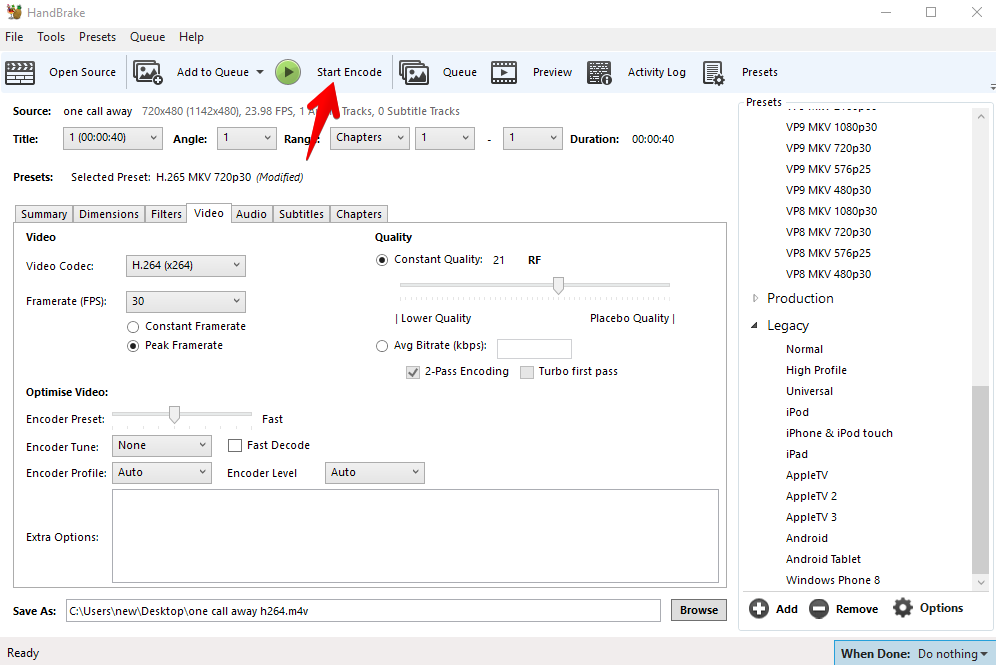Open the end chapter dropdown
Screen dimensions: 996x665
coord(532,138)
